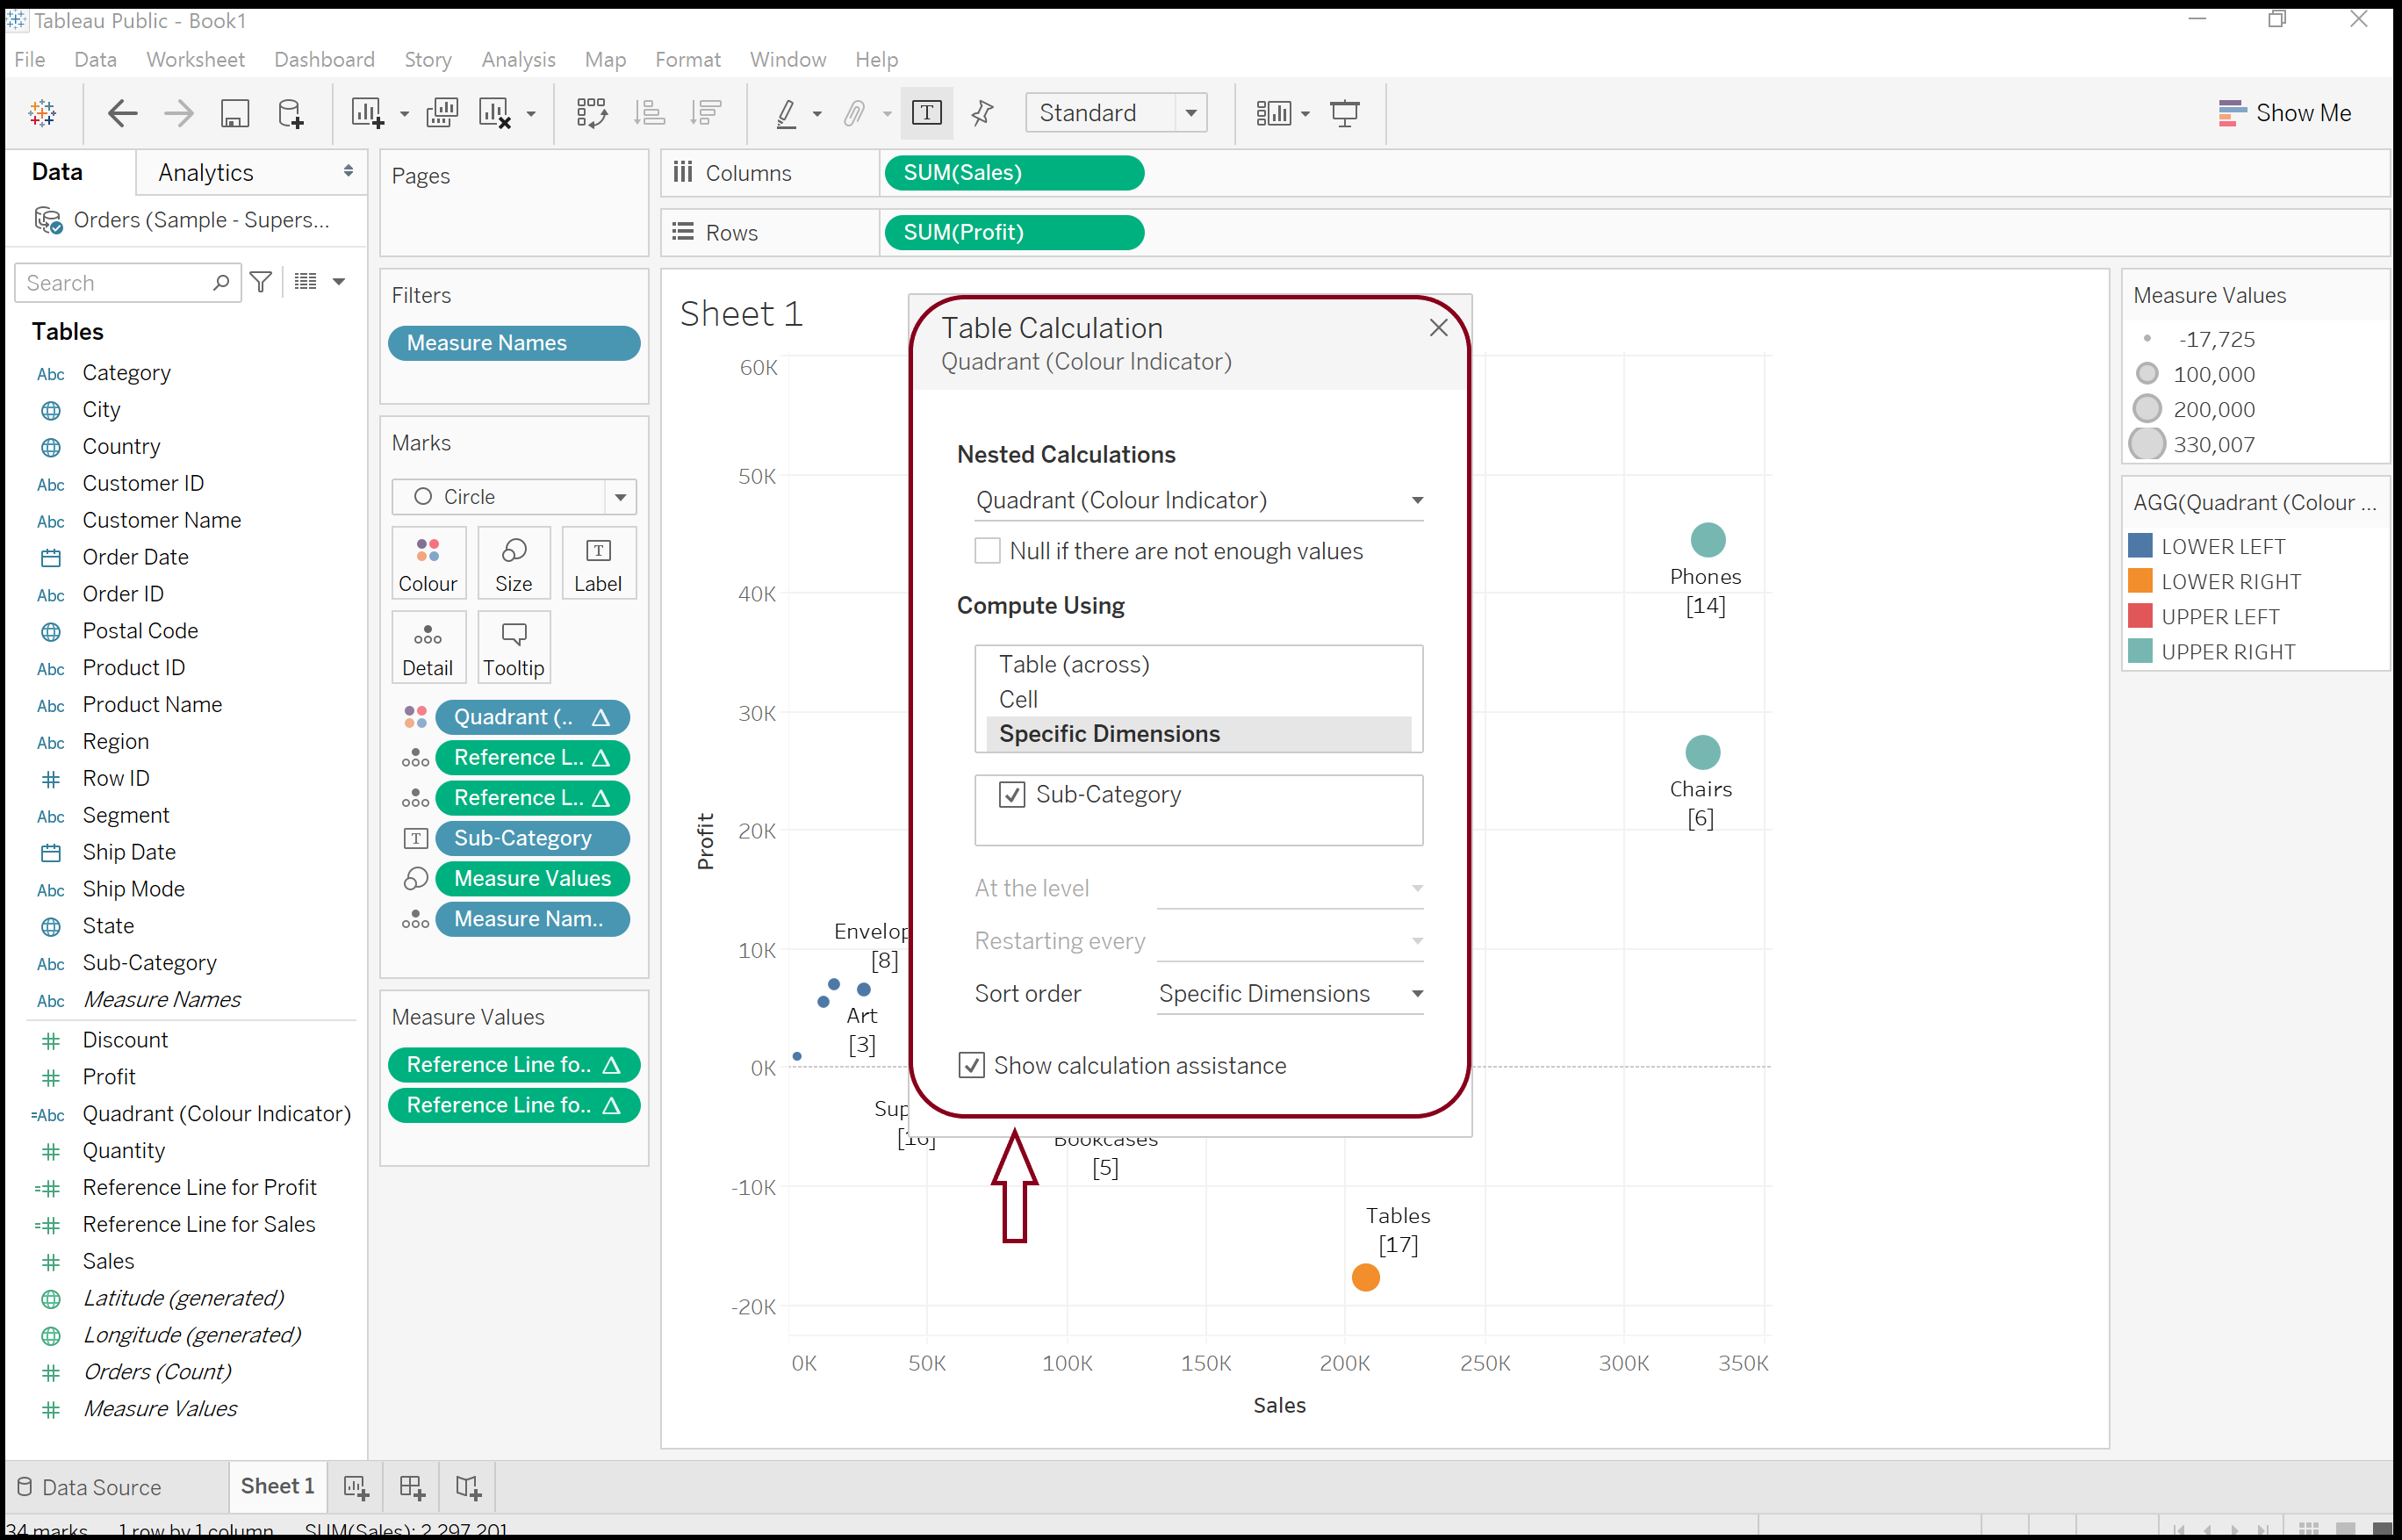Click the Highlight pen toolbar icon

point(787,113)
